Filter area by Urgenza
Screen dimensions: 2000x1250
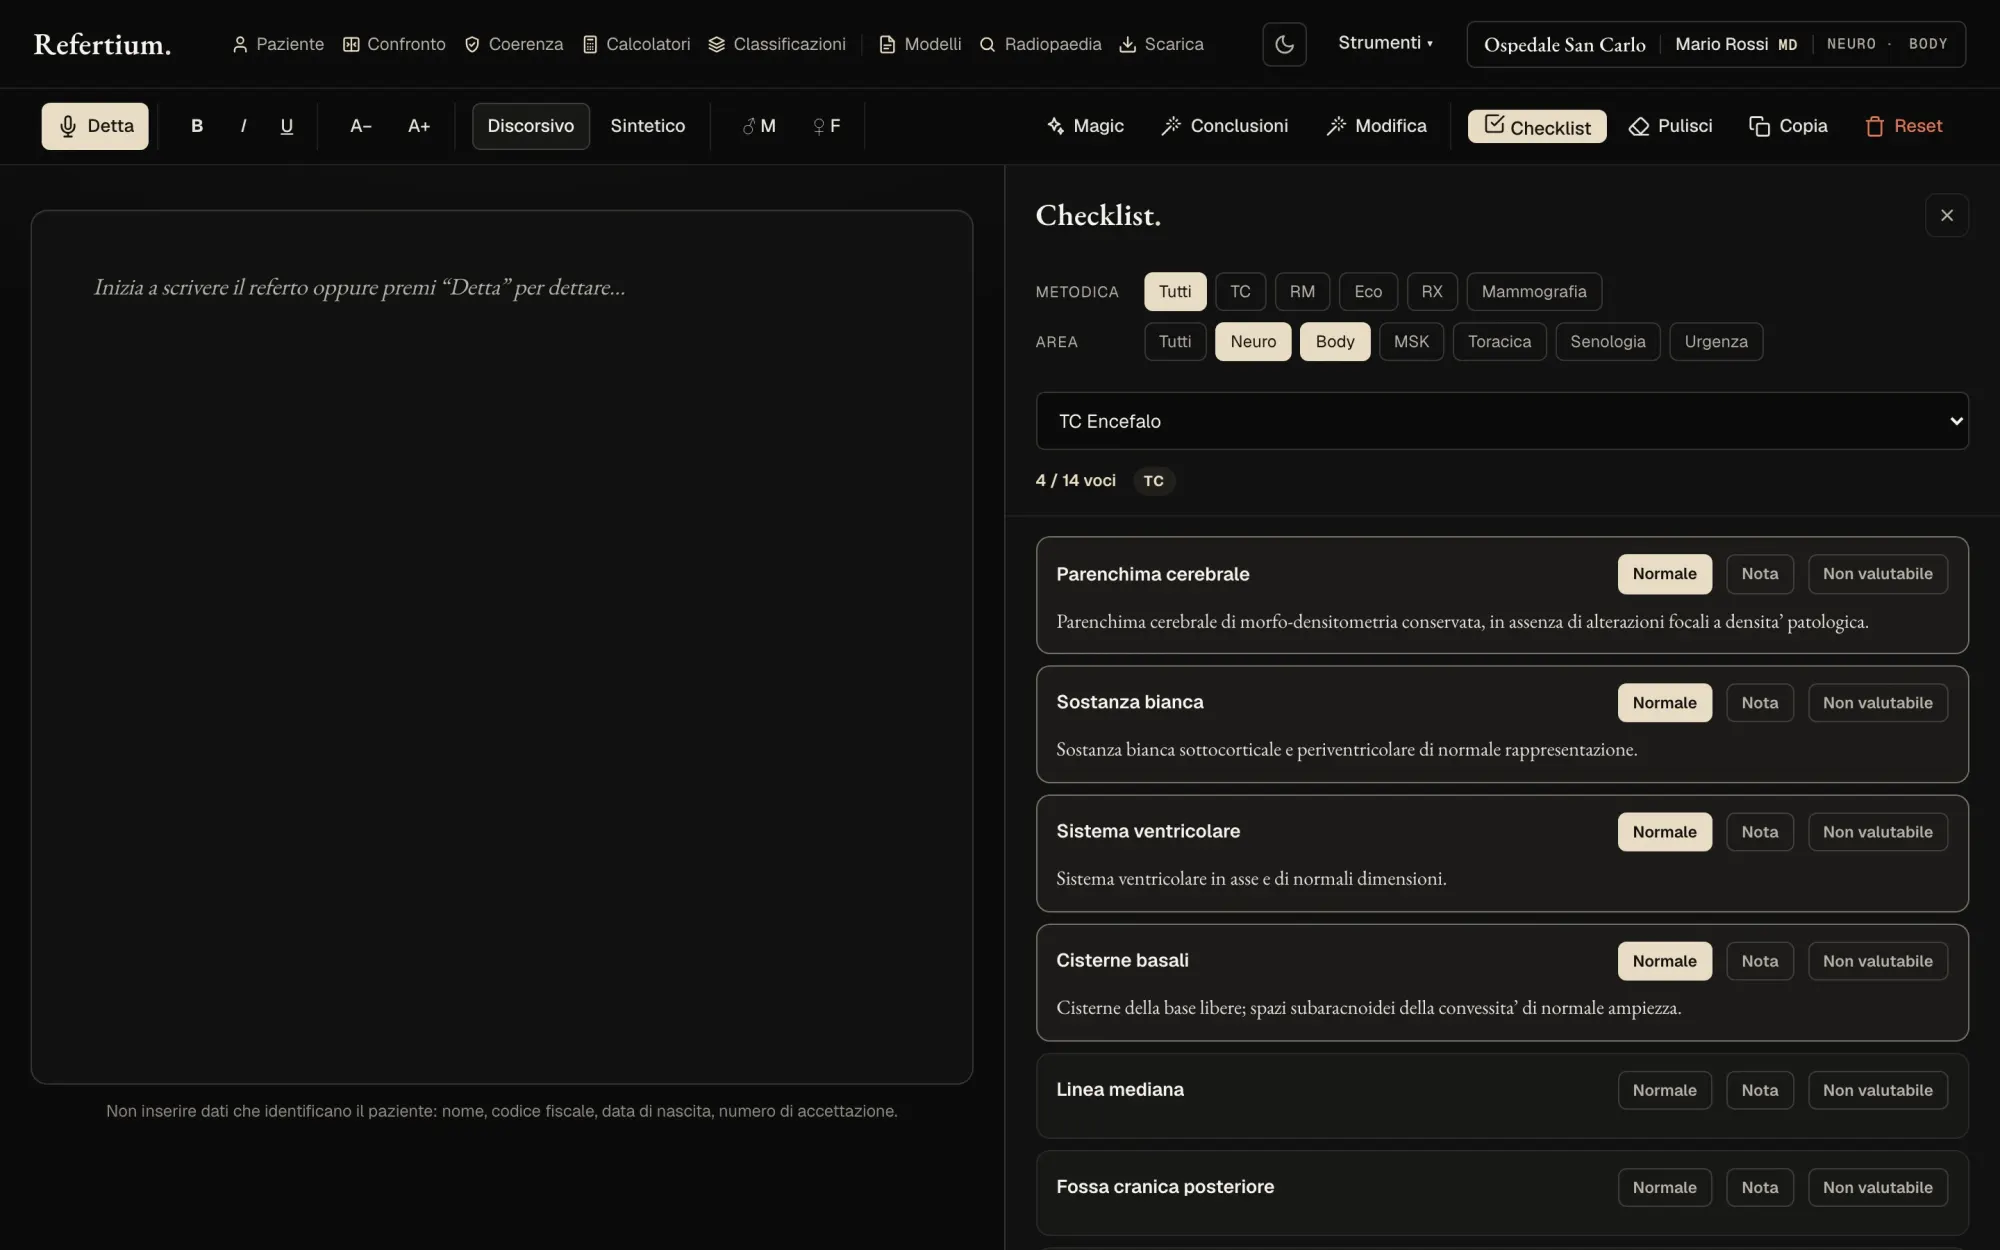pos(1716,342)
